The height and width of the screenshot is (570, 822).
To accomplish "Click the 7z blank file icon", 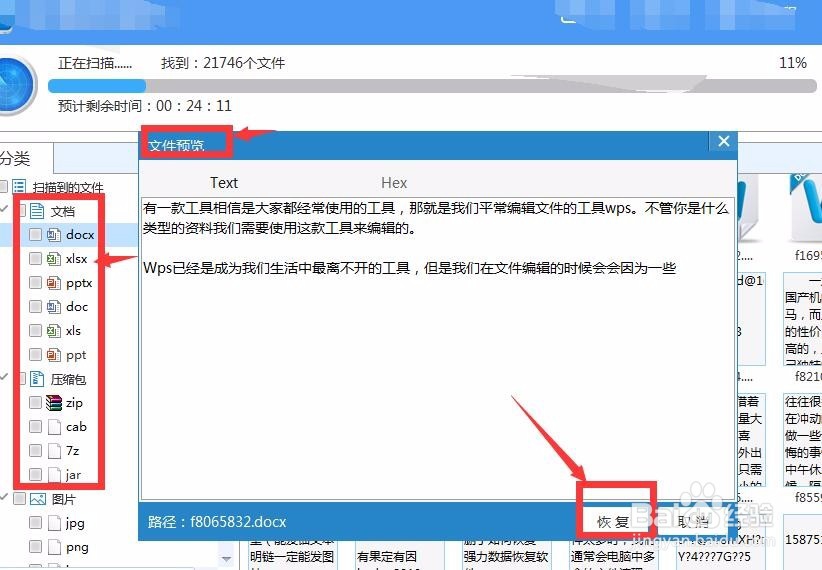I will coord(54,450).
